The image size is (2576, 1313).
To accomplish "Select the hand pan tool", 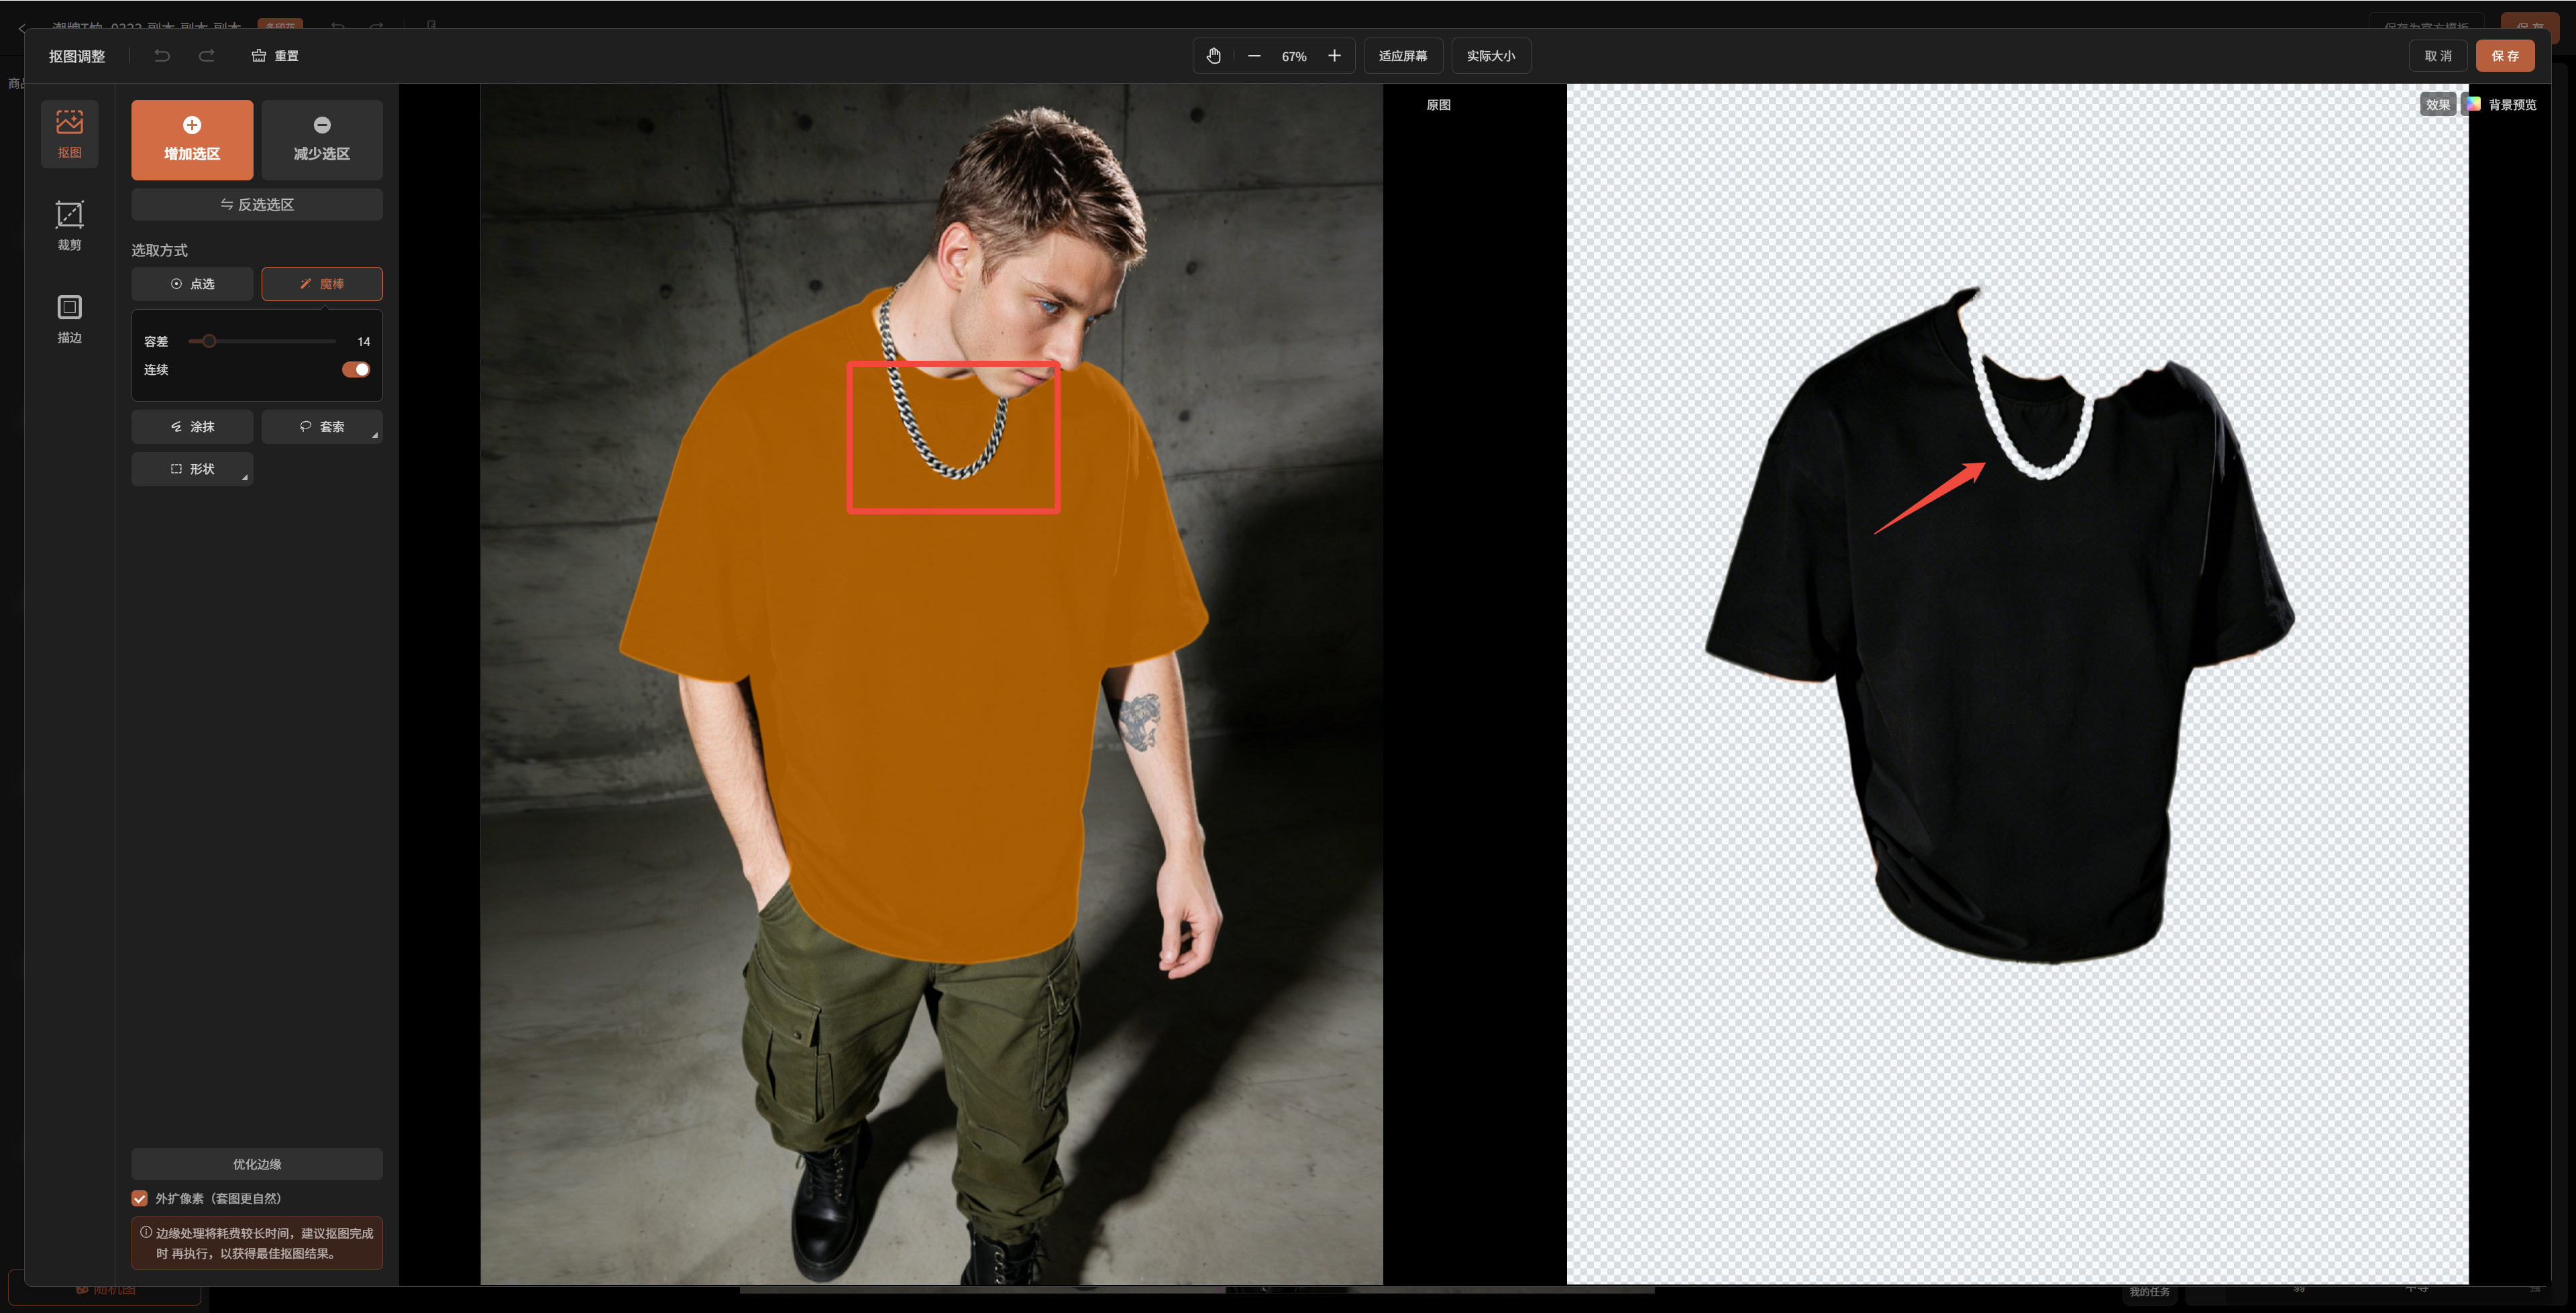I will click(1213, 56).
